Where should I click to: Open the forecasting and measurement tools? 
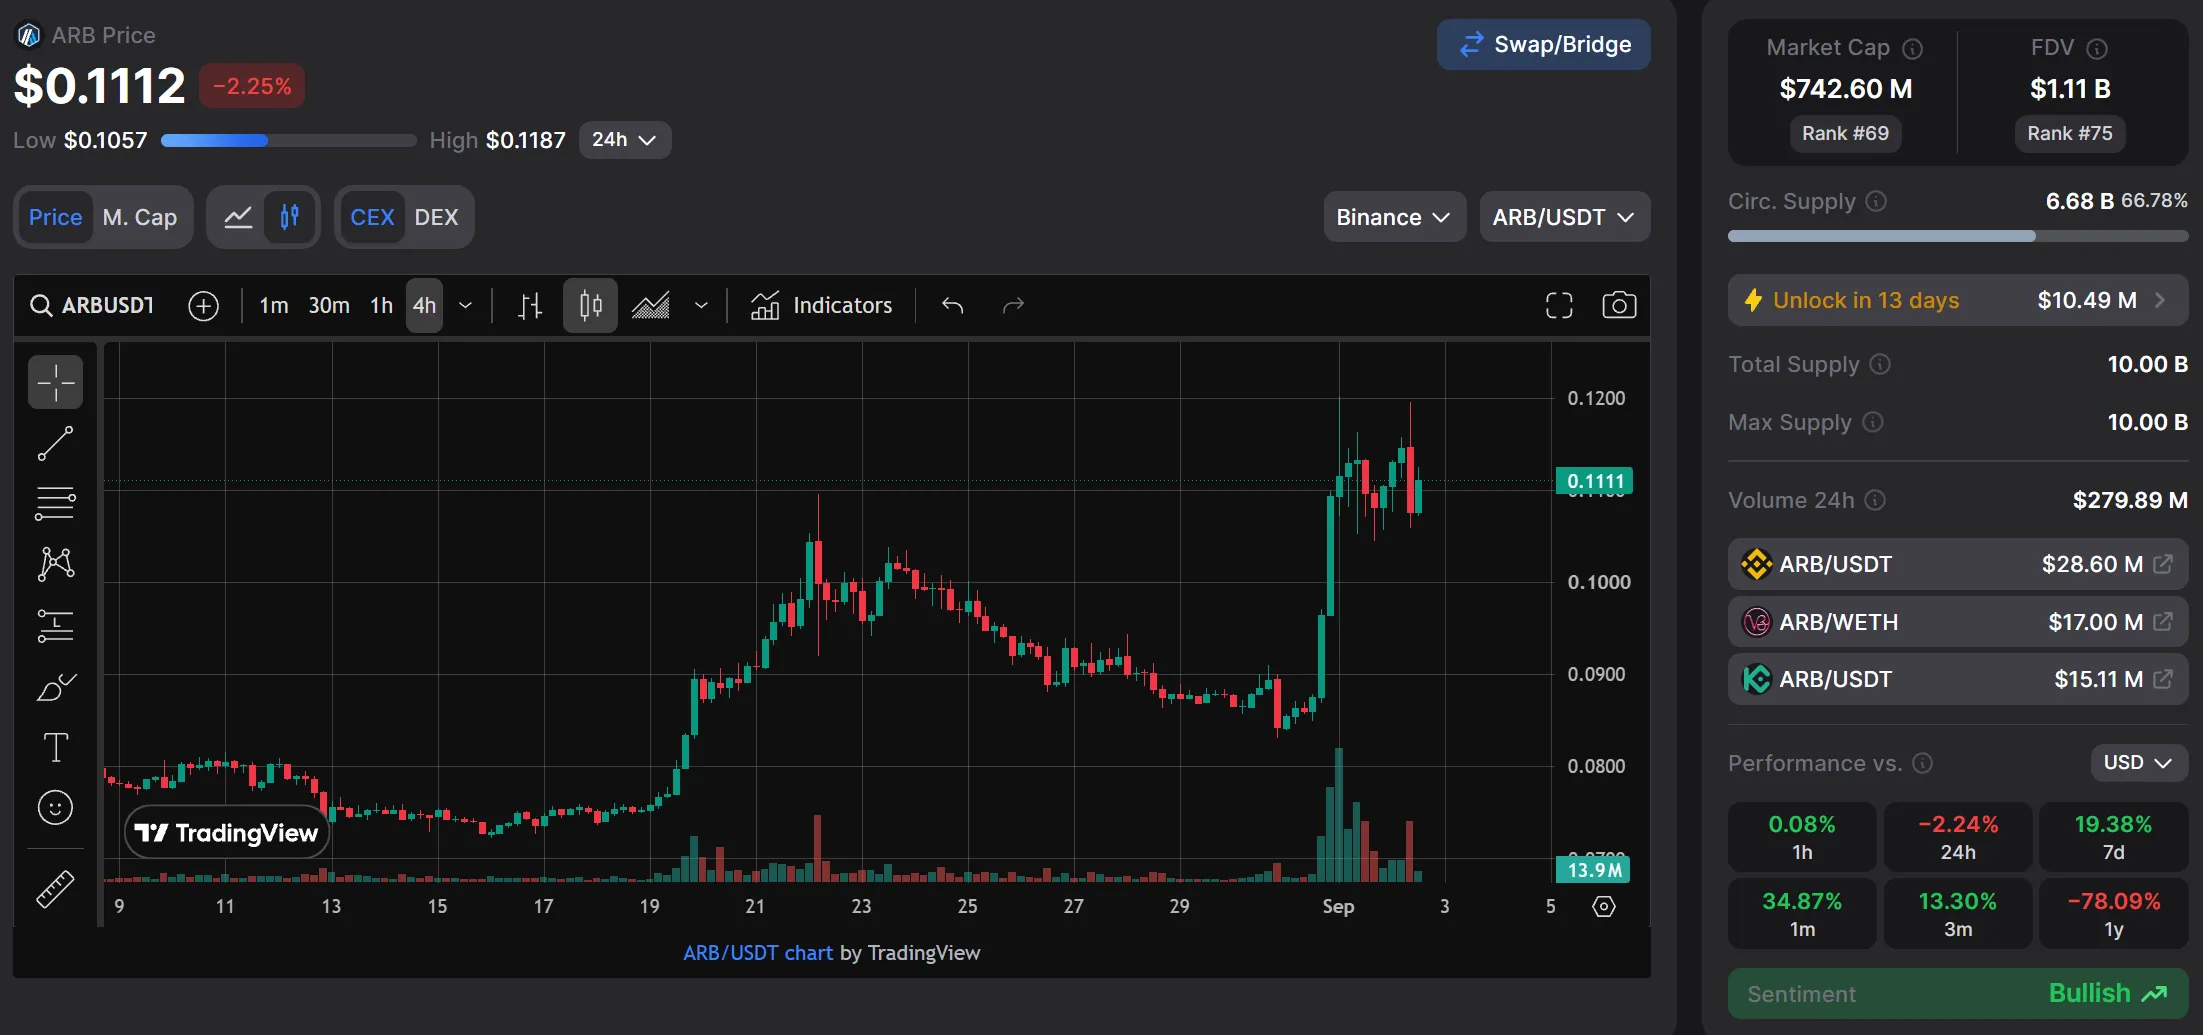[55, 626]
